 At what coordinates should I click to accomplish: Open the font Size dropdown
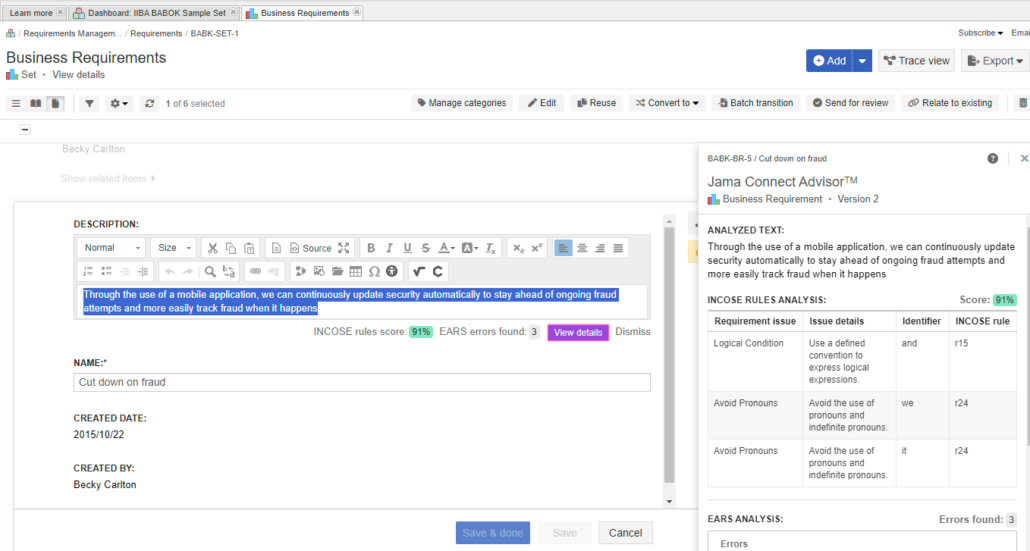click(x=173, y=248)
